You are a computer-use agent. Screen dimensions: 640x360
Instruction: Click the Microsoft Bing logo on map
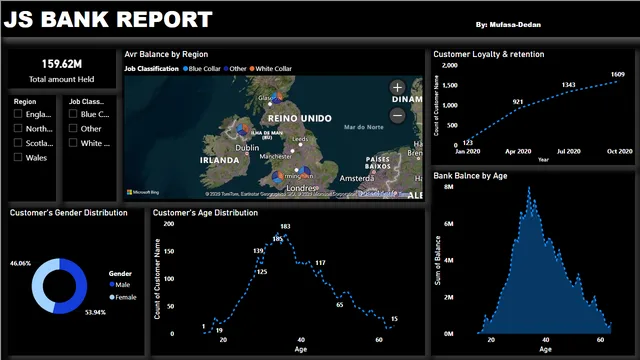coord(143,192)
